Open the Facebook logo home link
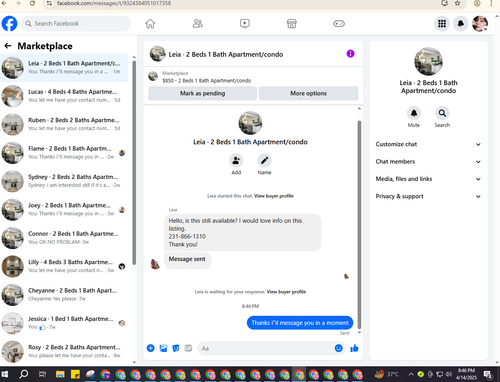 pyautogui.click(x=9, y=24)
